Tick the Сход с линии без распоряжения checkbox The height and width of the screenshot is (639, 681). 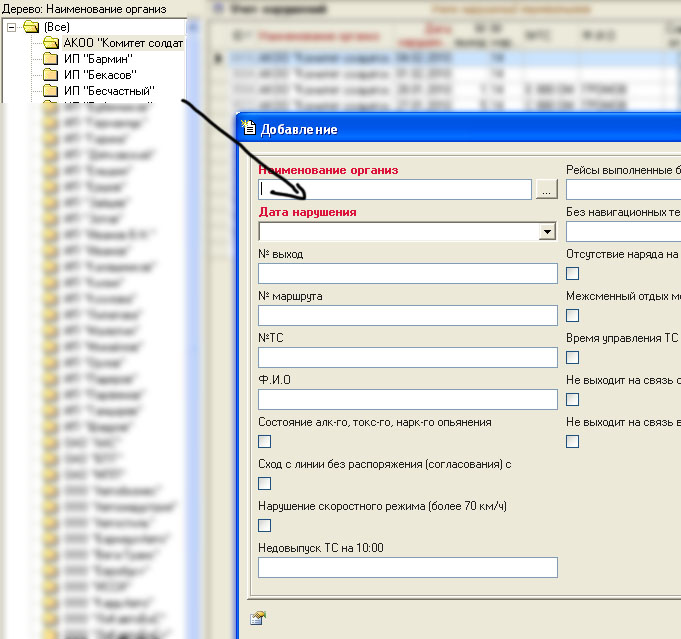265,483
